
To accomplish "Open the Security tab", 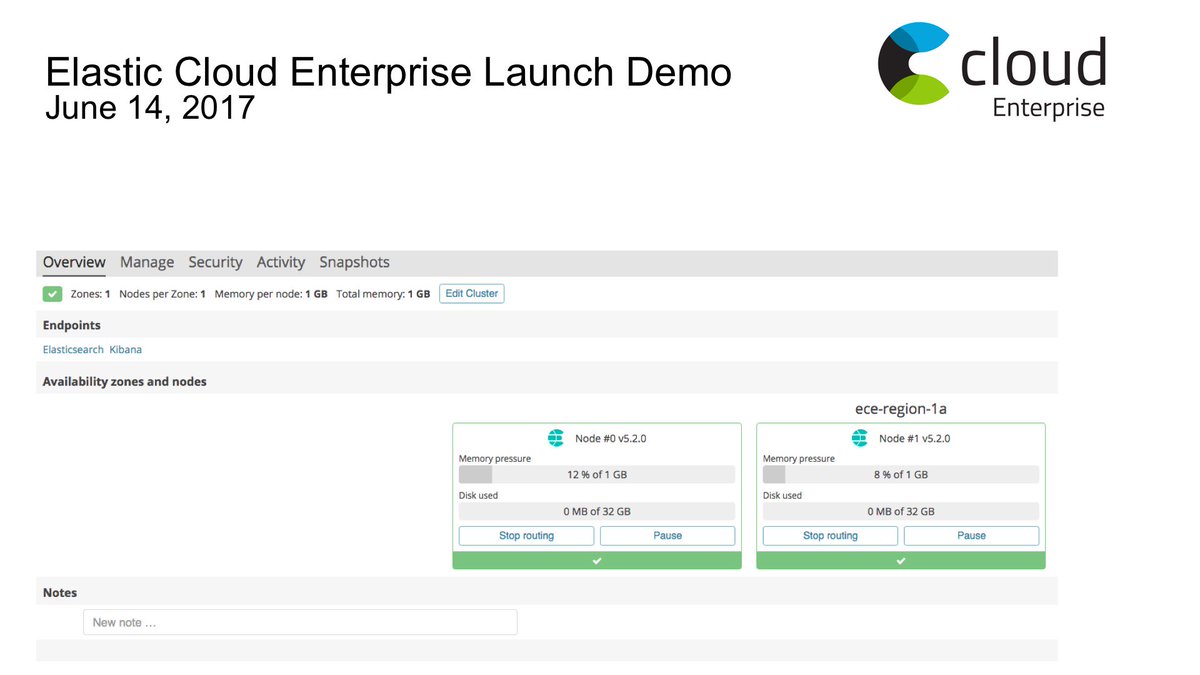I will tap(215, 262).
